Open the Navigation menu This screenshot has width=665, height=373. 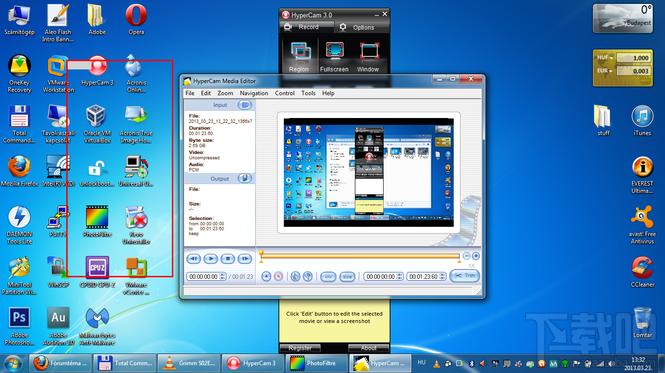pos(254,93)
